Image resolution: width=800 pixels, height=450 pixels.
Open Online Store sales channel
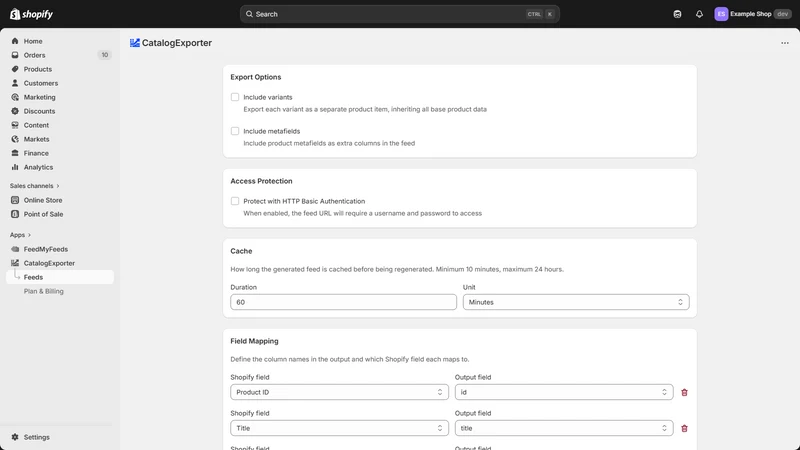click(x=43, y=200)
